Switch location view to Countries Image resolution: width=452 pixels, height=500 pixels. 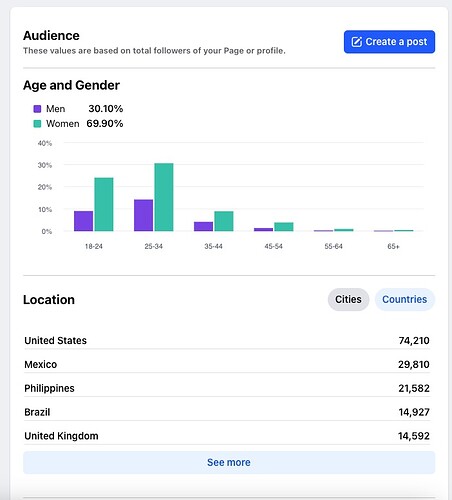click(405, 299)
